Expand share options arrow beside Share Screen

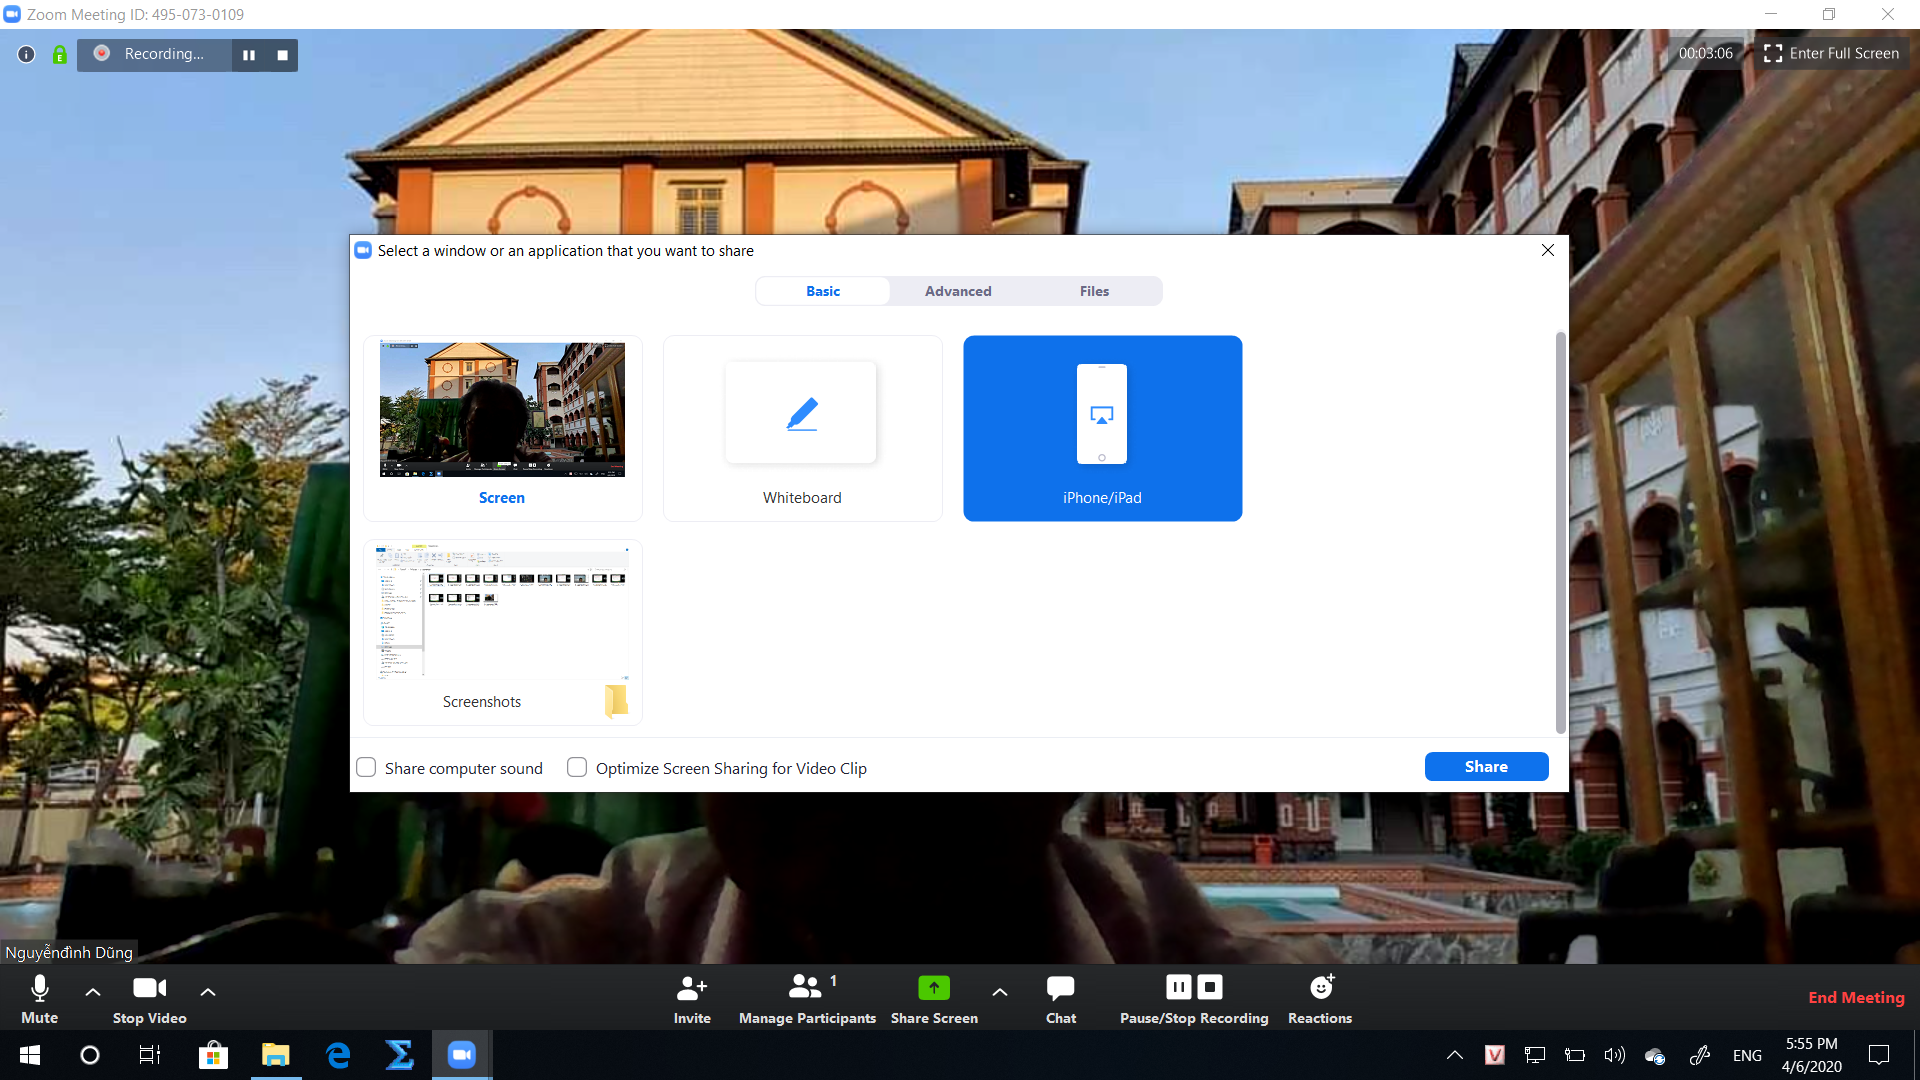[x=1000, y=992]
